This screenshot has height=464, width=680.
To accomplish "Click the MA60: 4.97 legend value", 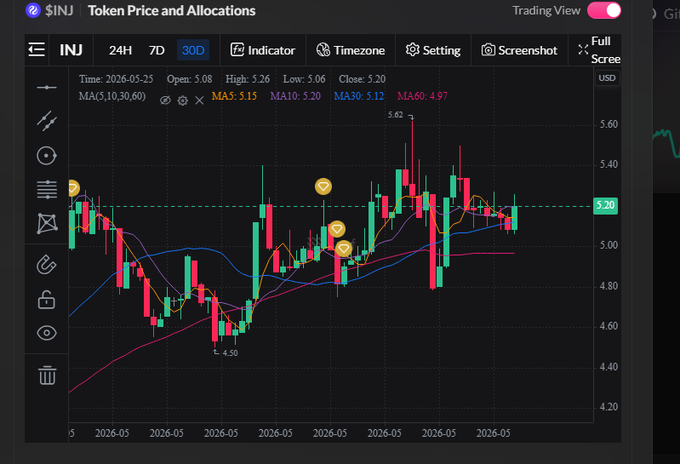I will tap(422, 96).
